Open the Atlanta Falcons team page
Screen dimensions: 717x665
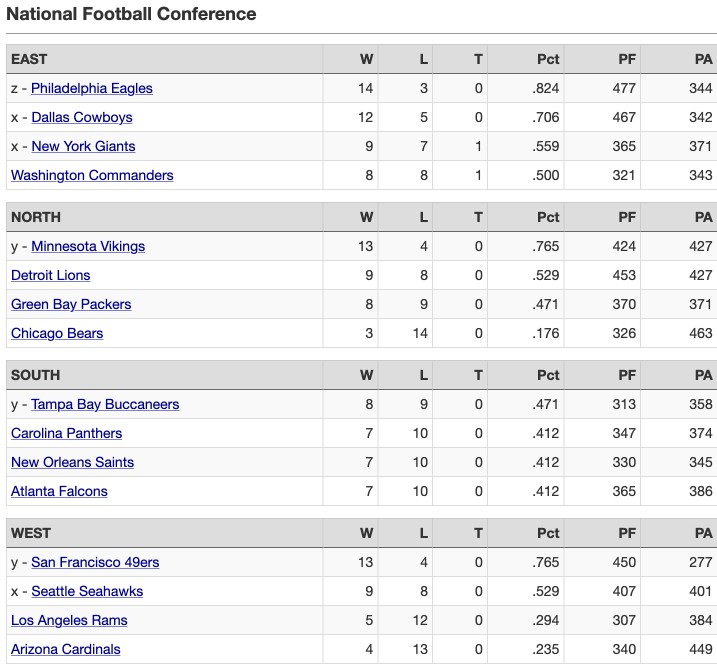pyautogui.click(x=59, y=491)
